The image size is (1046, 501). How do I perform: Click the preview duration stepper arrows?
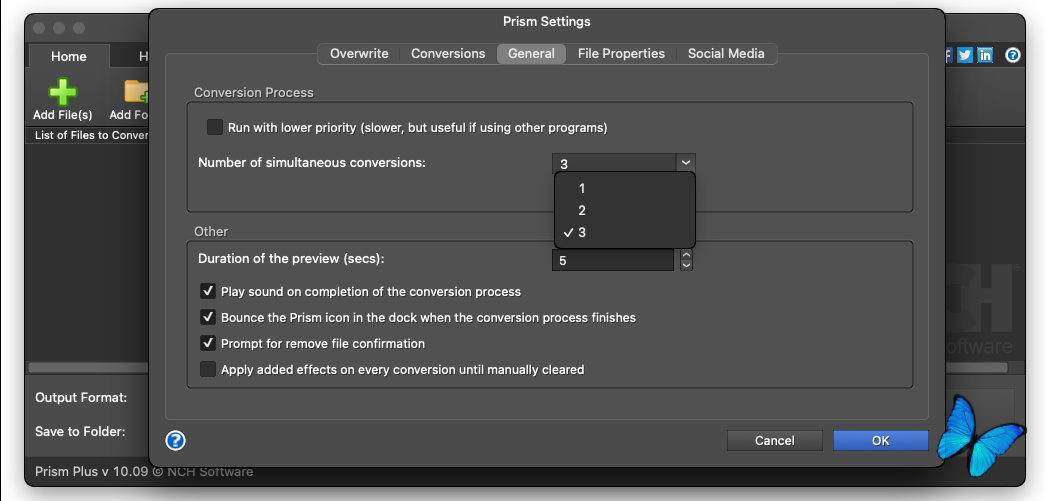[x=686, y=260]
